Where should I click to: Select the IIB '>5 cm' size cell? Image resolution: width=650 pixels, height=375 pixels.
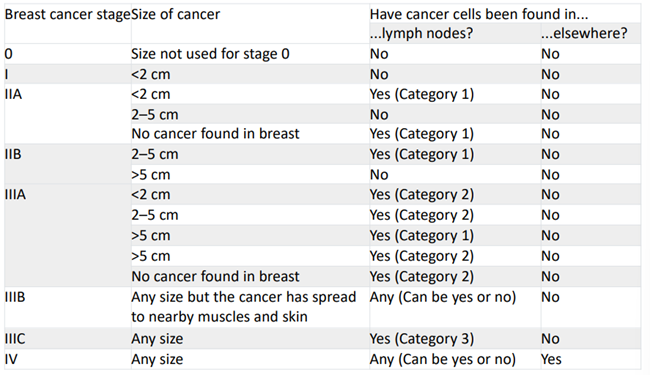pos(151,175)
